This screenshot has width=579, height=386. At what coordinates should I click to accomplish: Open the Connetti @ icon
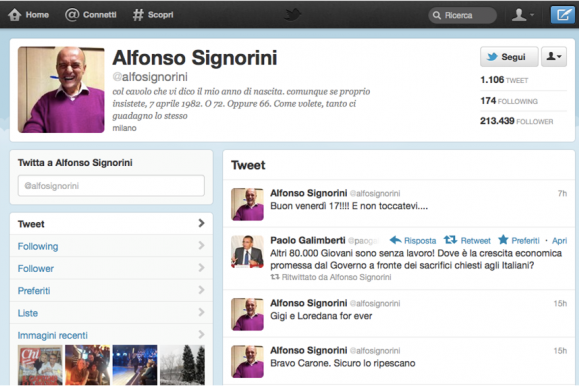tap(72, 15)
